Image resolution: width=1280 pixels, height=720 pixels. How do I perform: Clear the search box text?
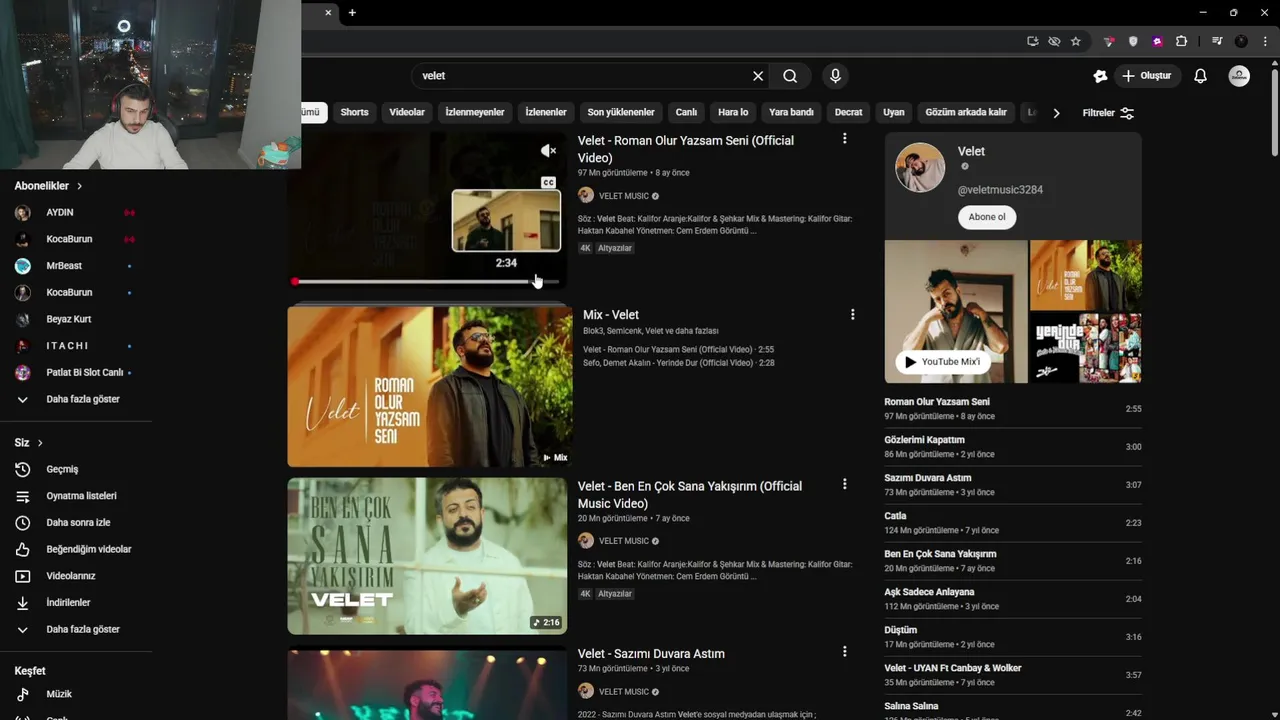coord(758,76)
